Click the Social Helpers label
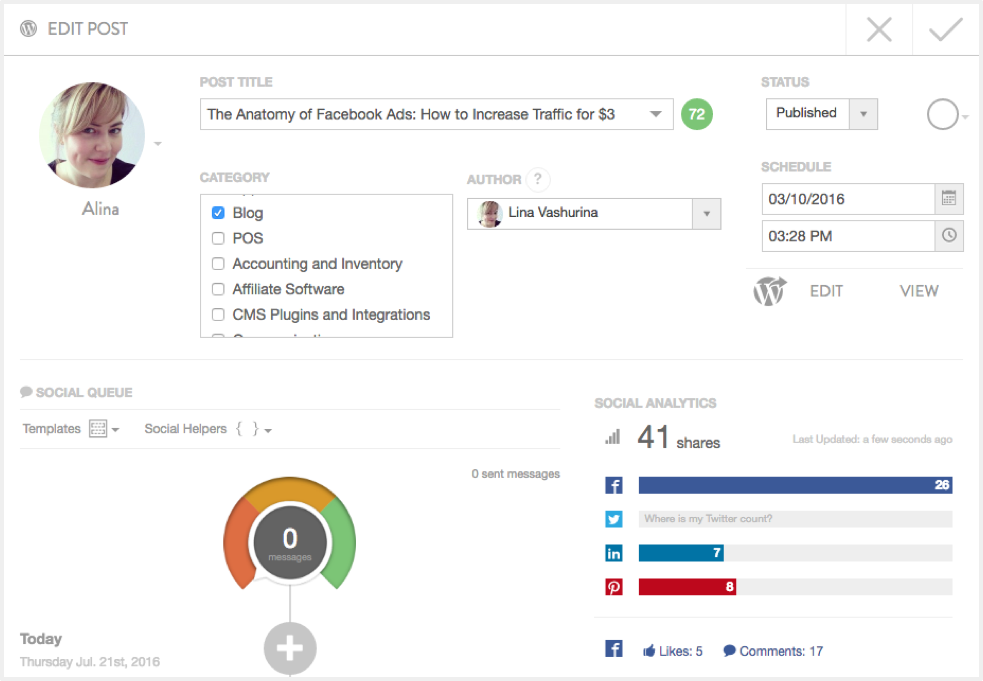 pos(186,429)
